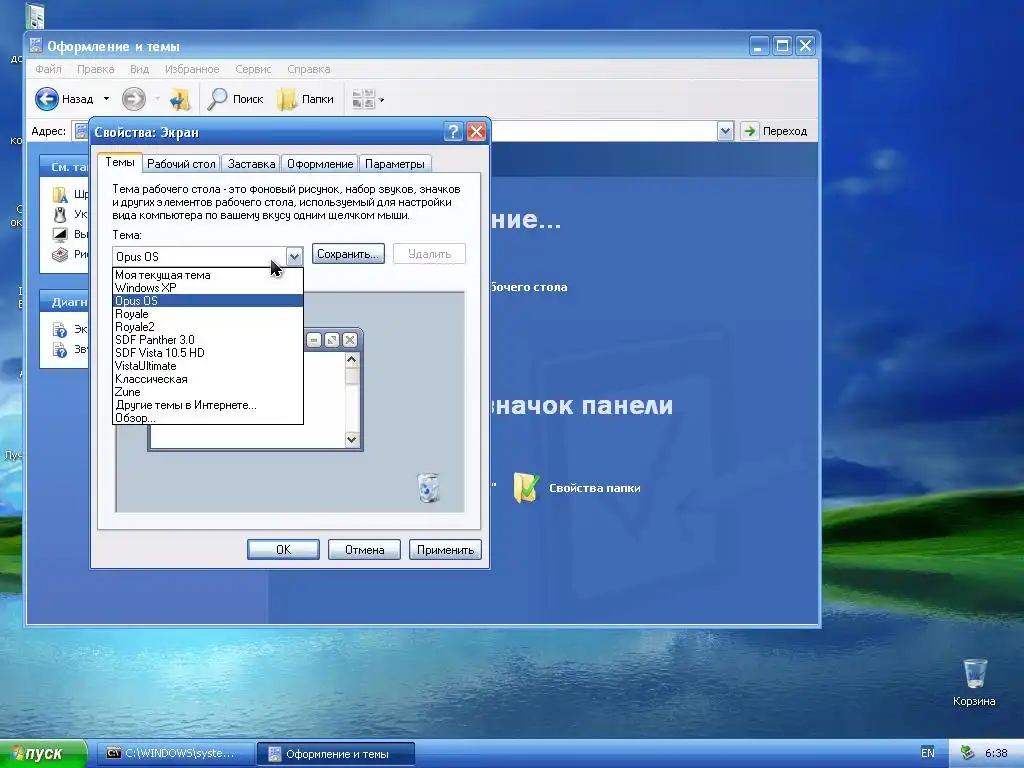The image size is (1024, 768).
Task: Open Search with the magnifier icon
Action: tap(217, 99)
